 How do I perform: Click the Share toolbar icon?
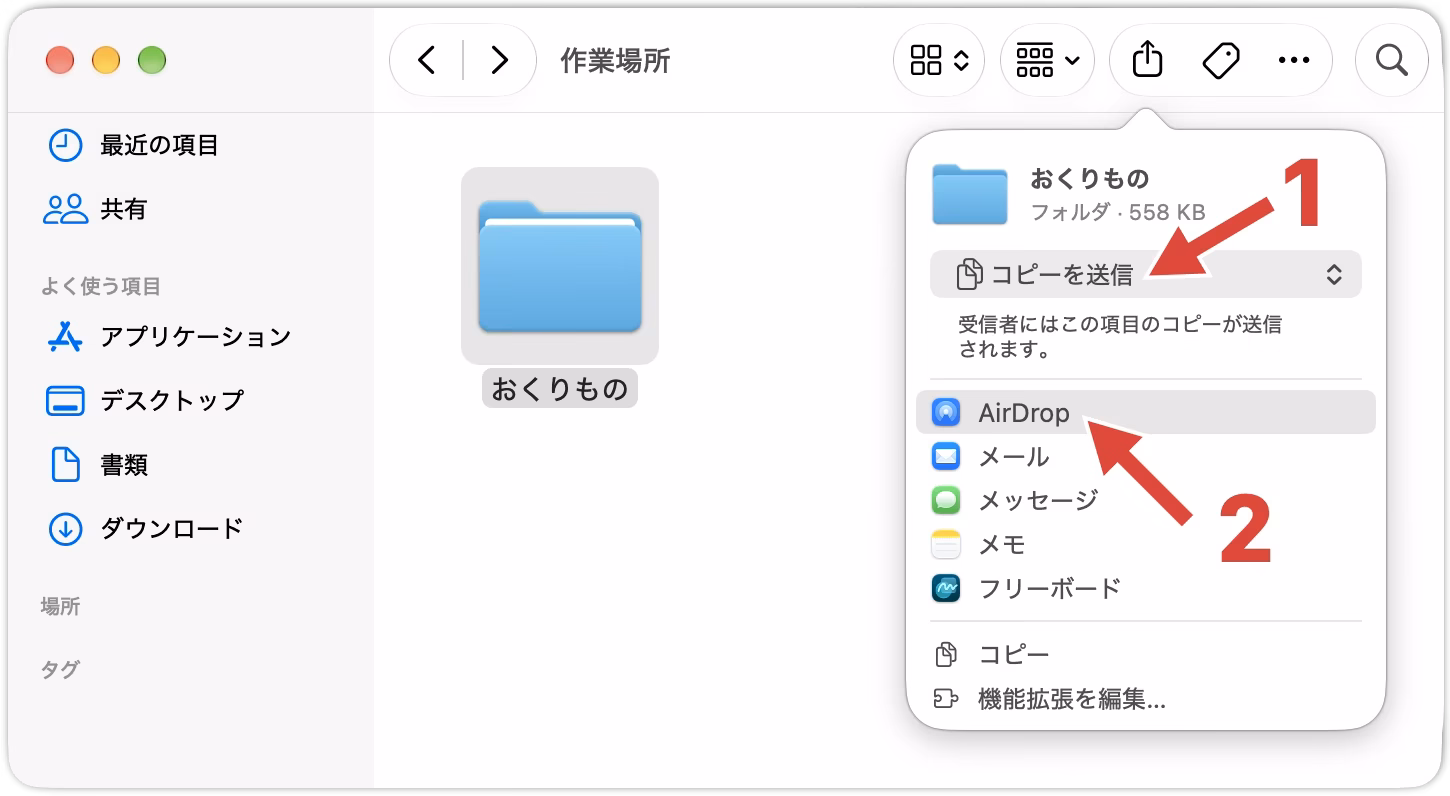[1147, 61]
